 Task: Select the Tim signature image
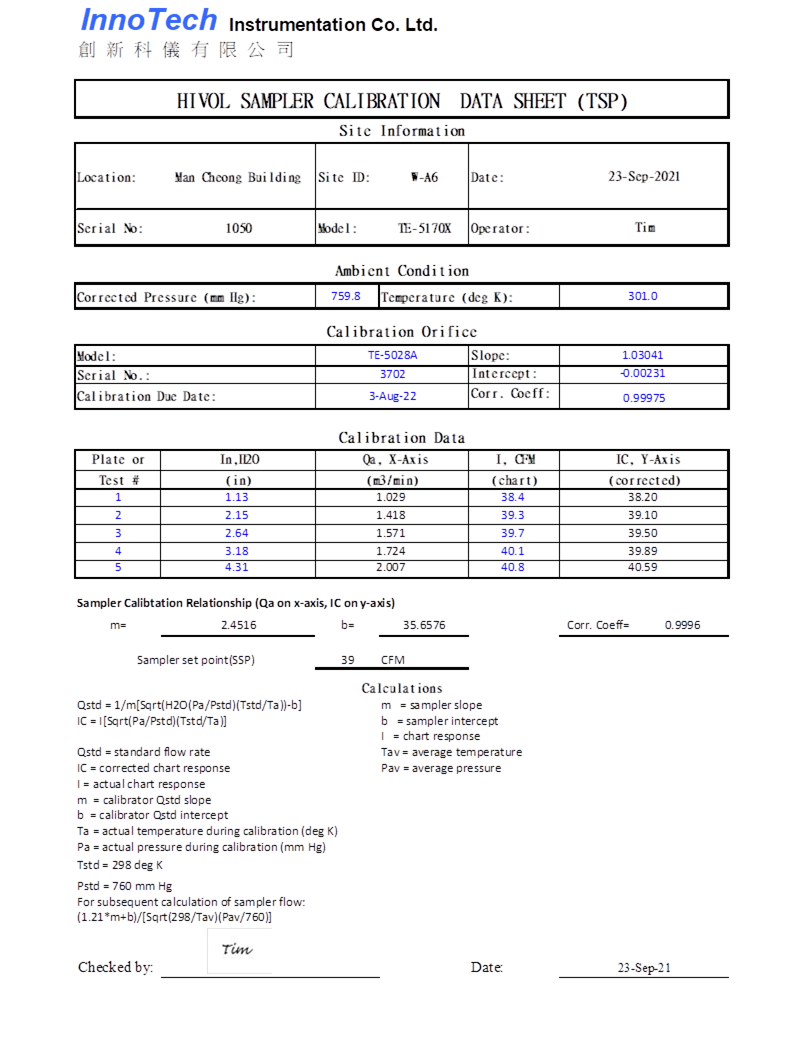(239, 950)
